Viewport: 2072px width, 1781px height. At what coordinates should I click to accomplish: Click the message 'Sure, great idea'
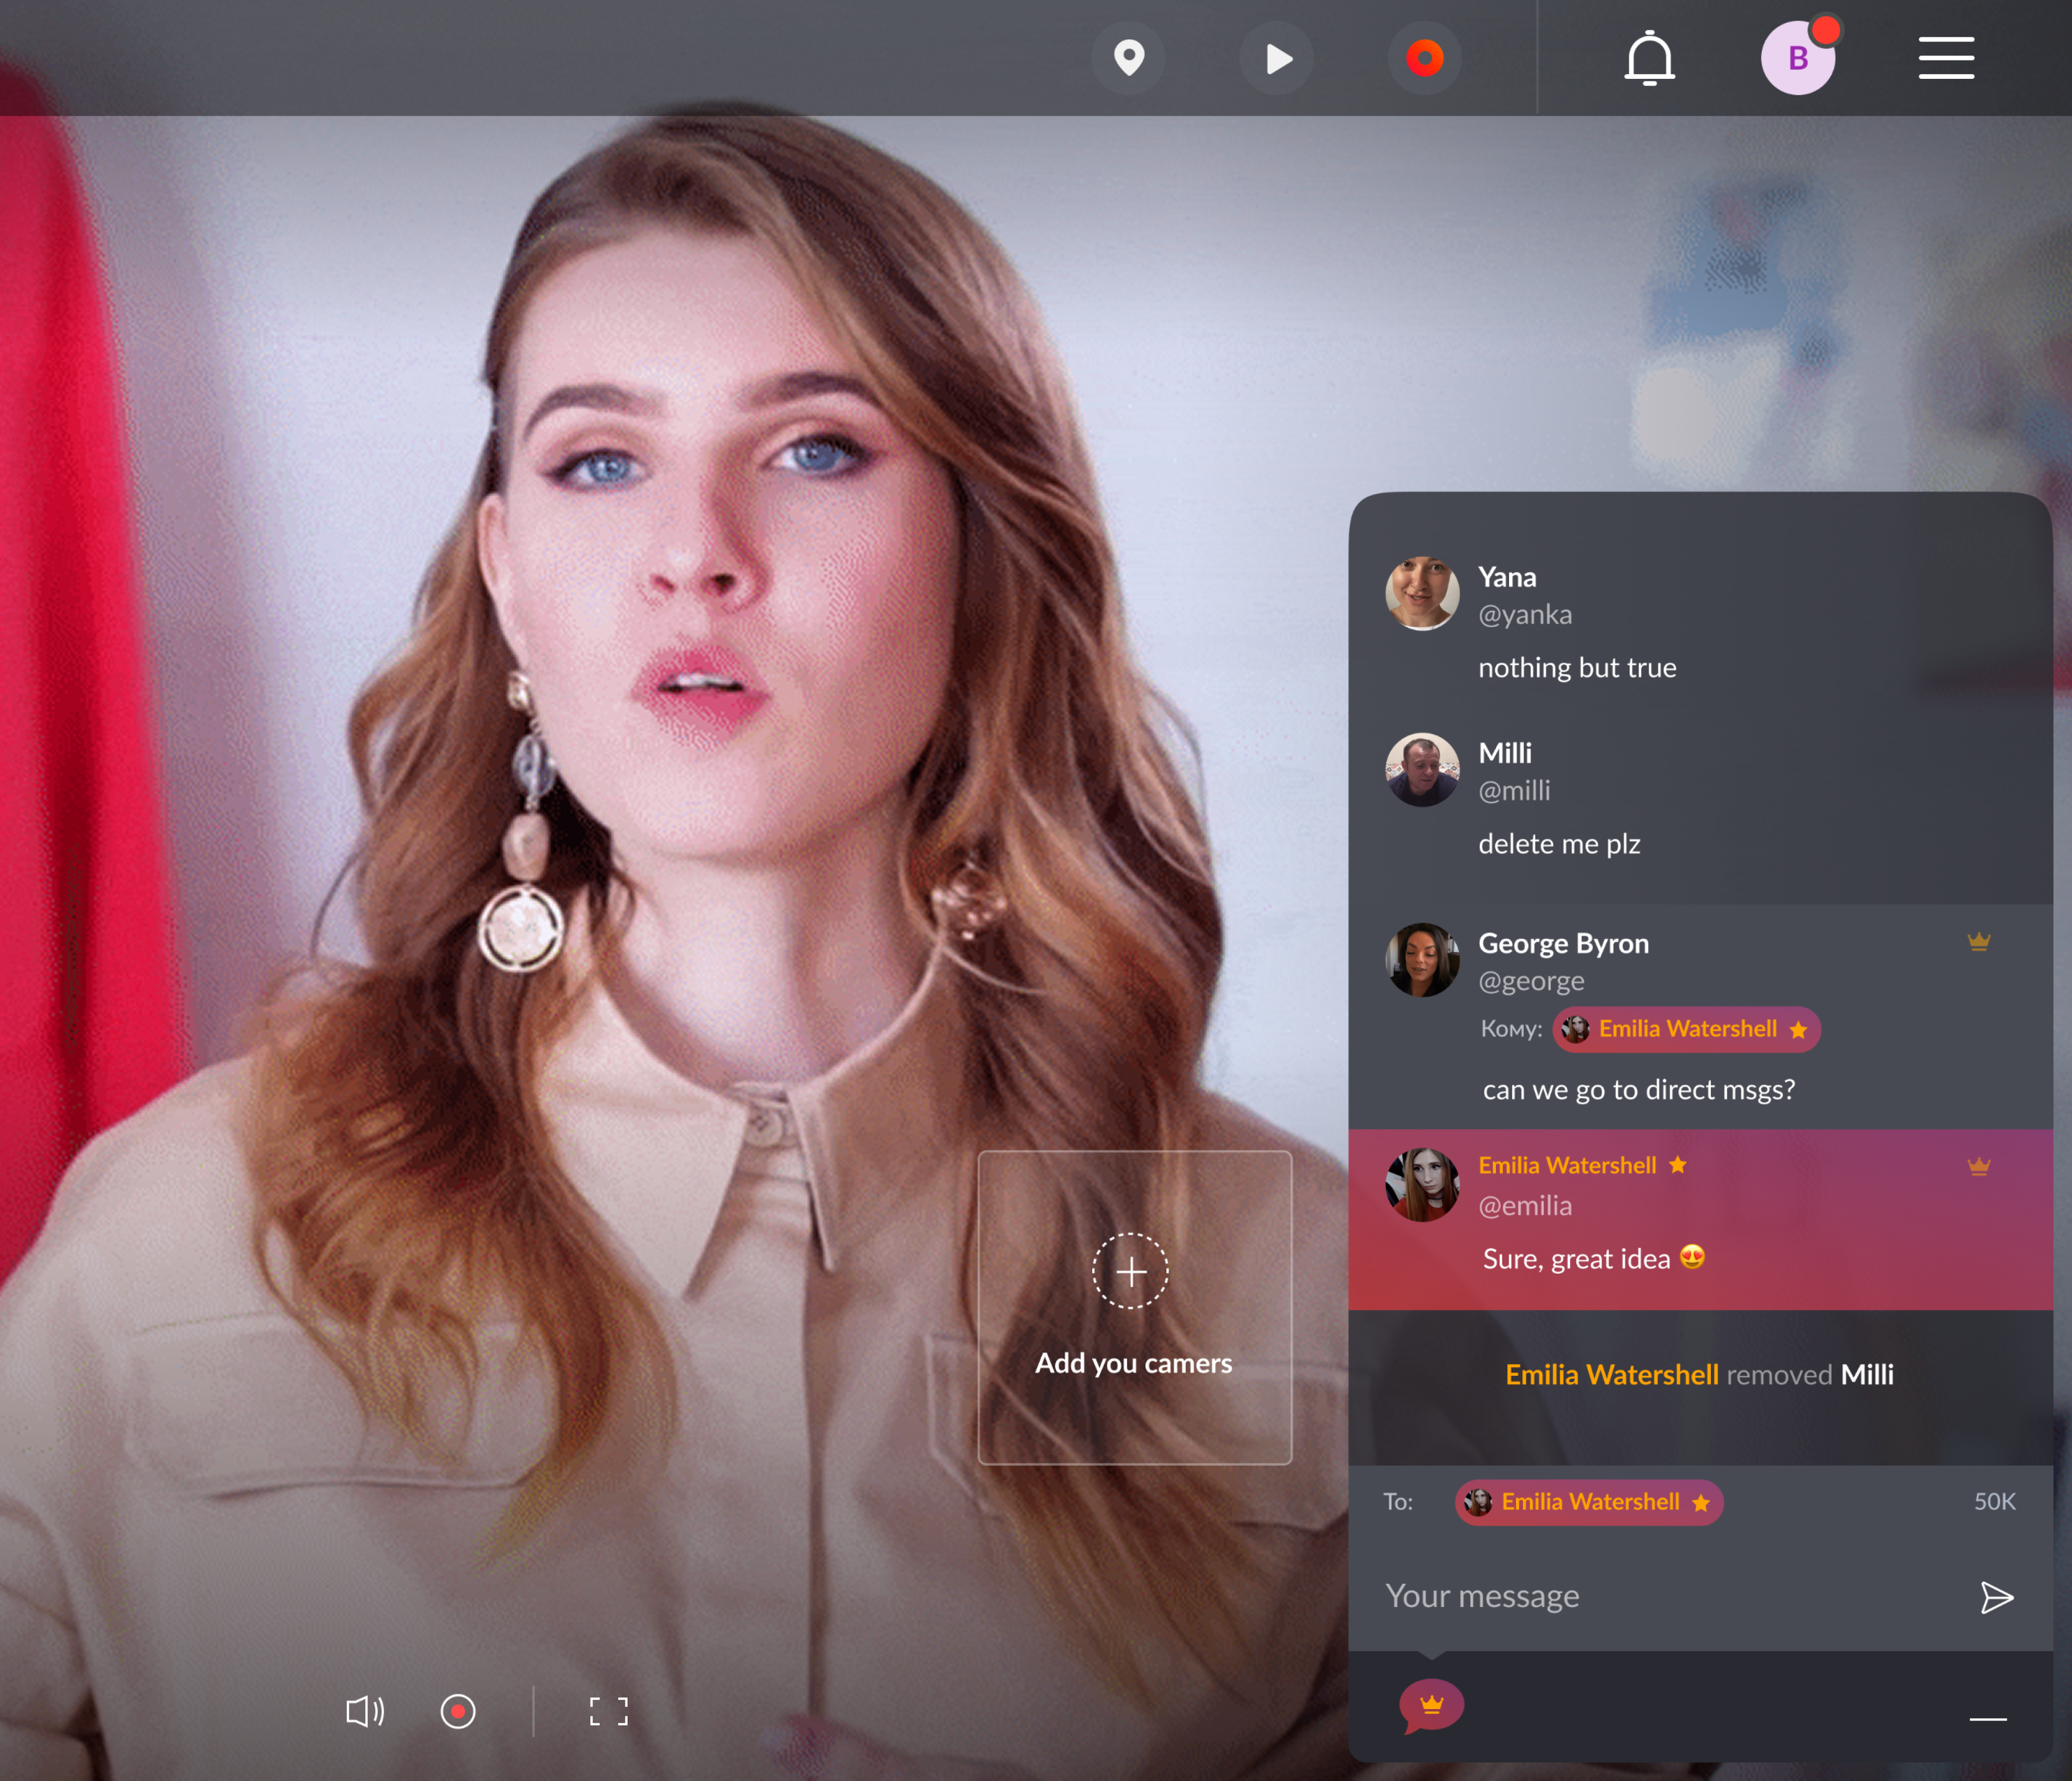(1577, 1259)
